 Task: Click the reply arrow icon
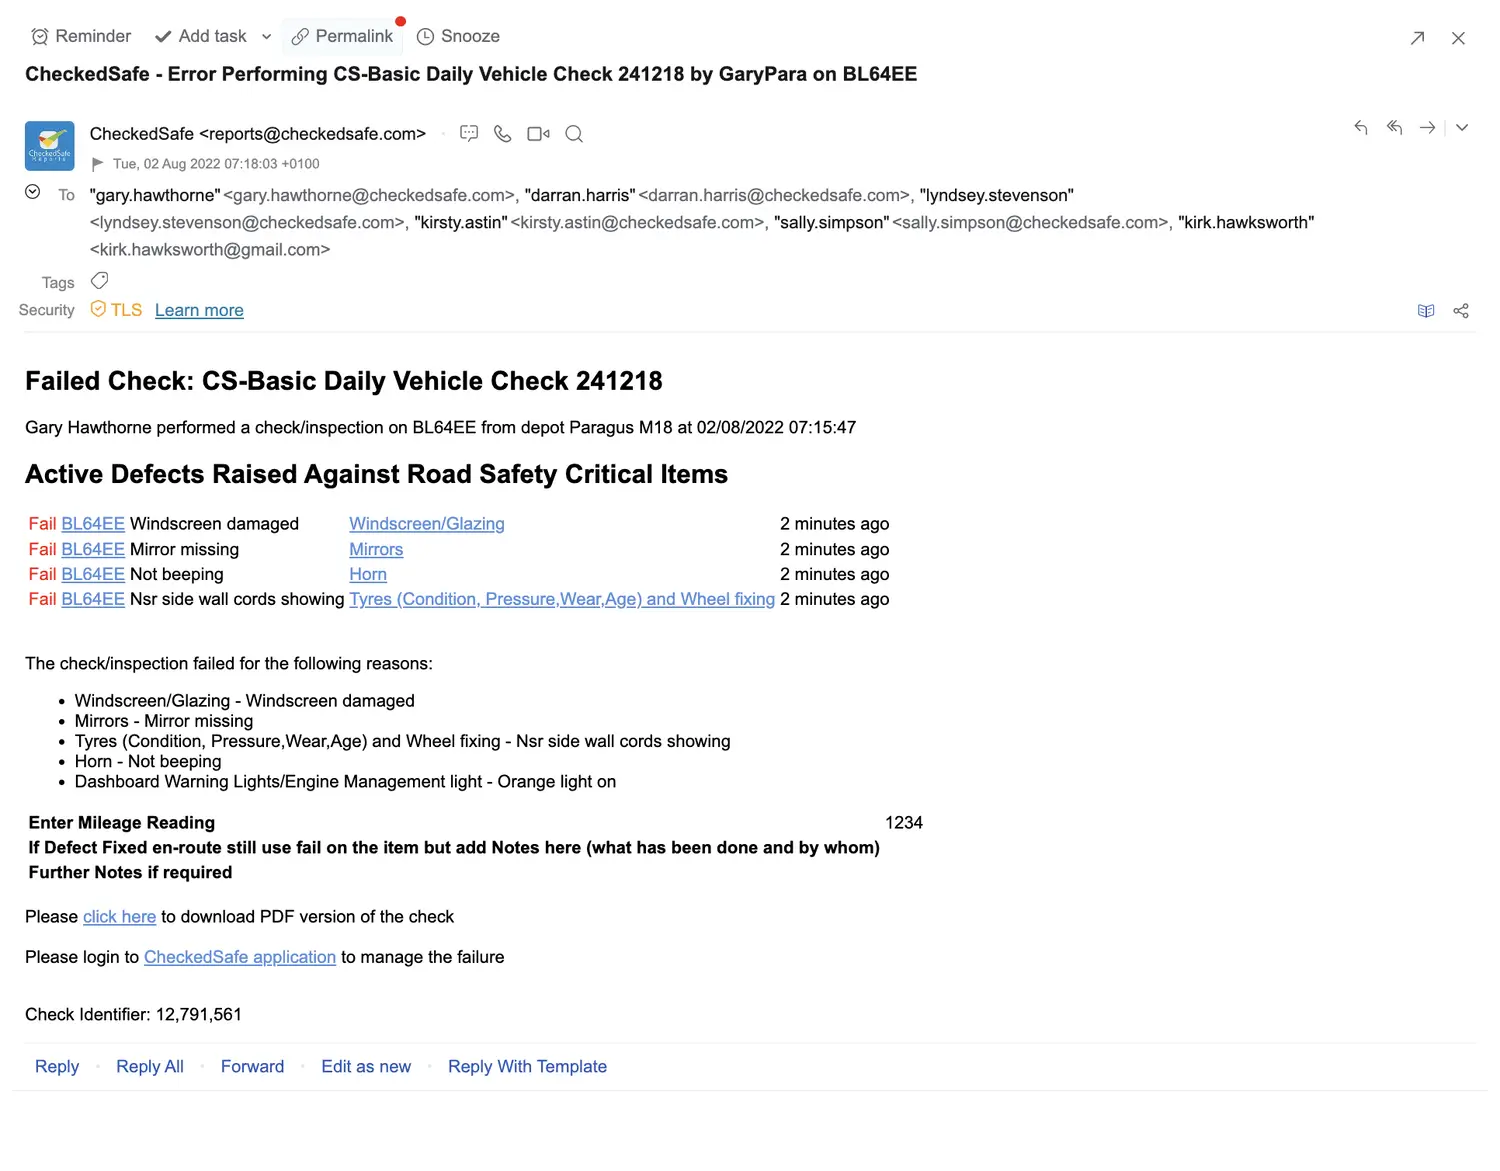tap(1360, 128)
